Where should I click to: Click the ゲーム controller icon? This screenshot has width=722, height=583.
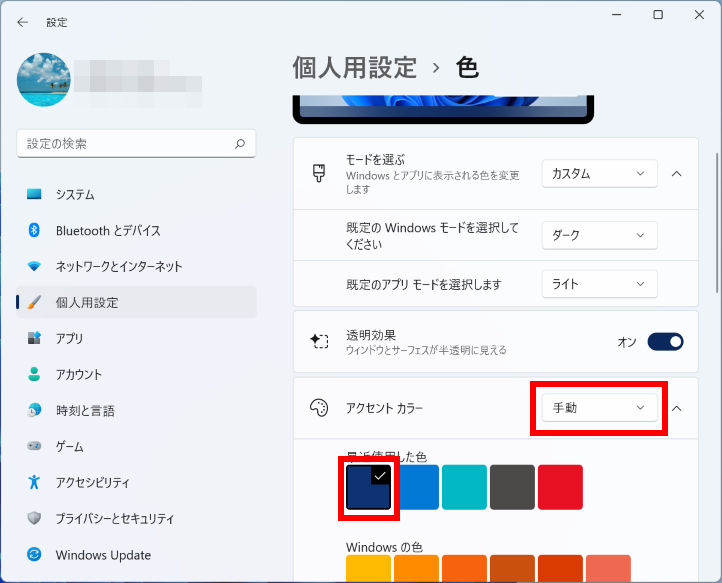coord(34,446)
